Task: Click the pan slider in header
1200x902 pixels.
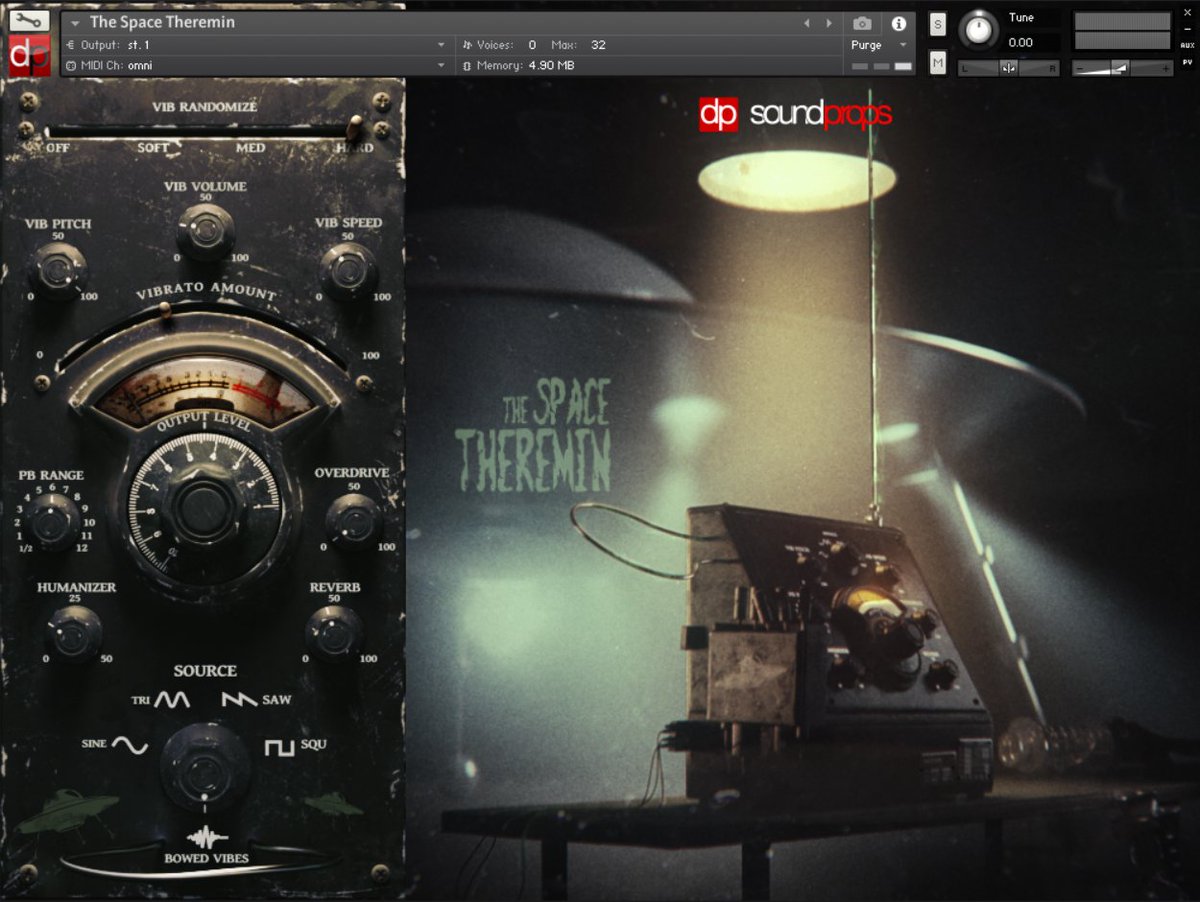Action: (1009, 68)
